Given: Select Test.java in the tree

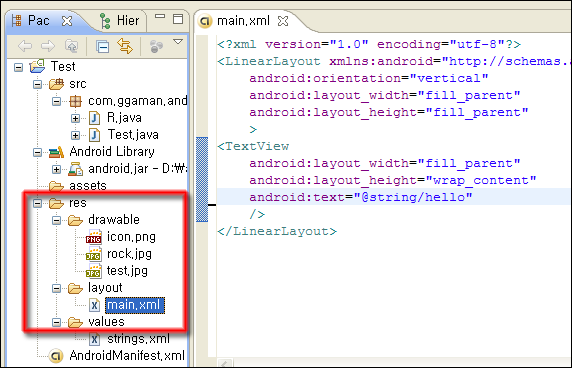Looking at the screenshot, I should click(133, 135).
